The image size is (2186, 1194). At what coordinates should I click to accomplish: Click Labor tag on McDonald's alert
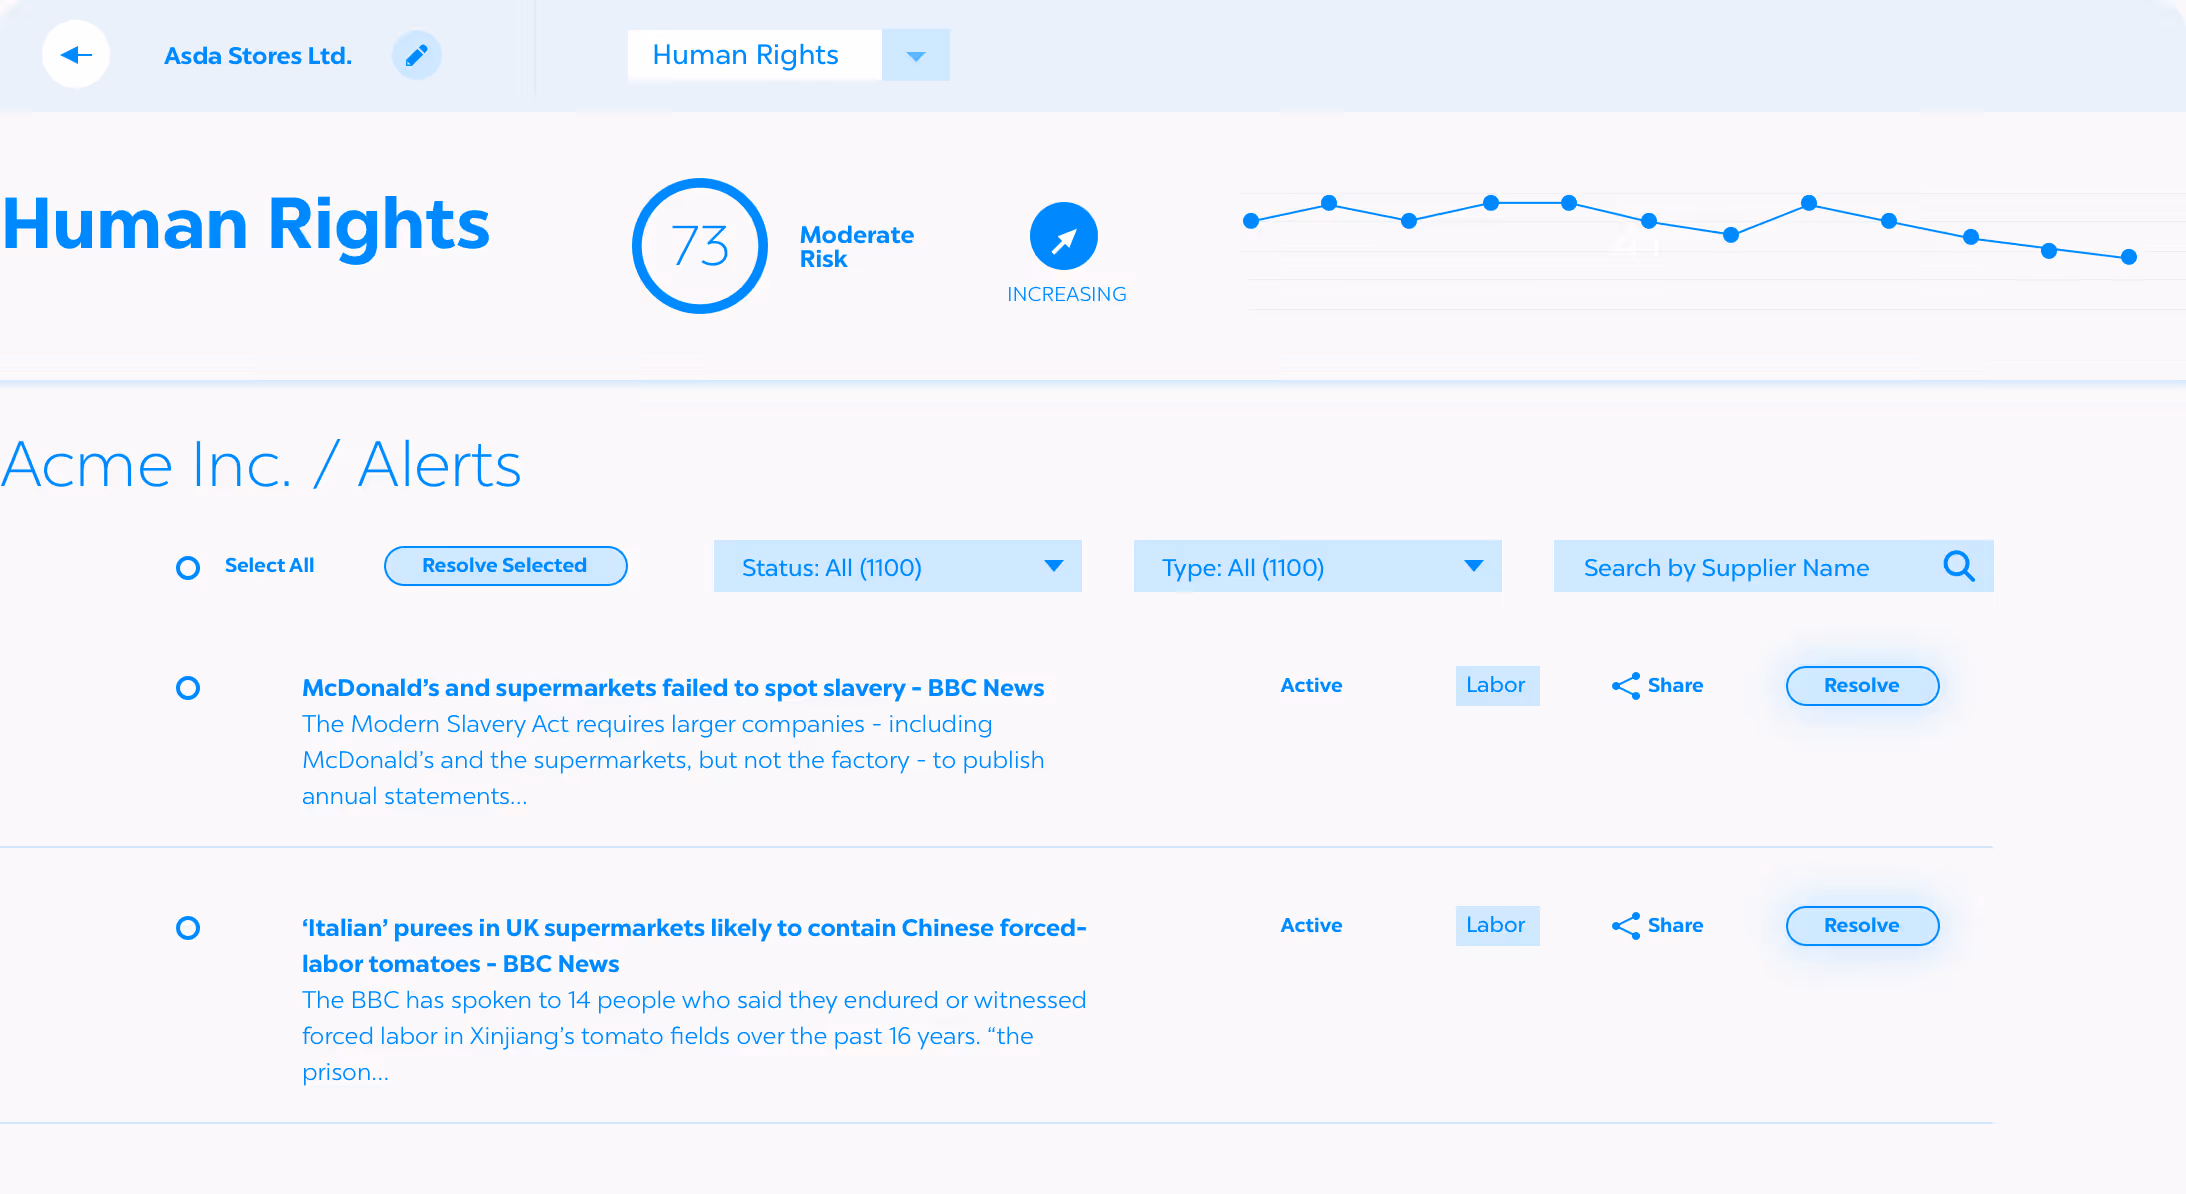(x=1496, y=686)
